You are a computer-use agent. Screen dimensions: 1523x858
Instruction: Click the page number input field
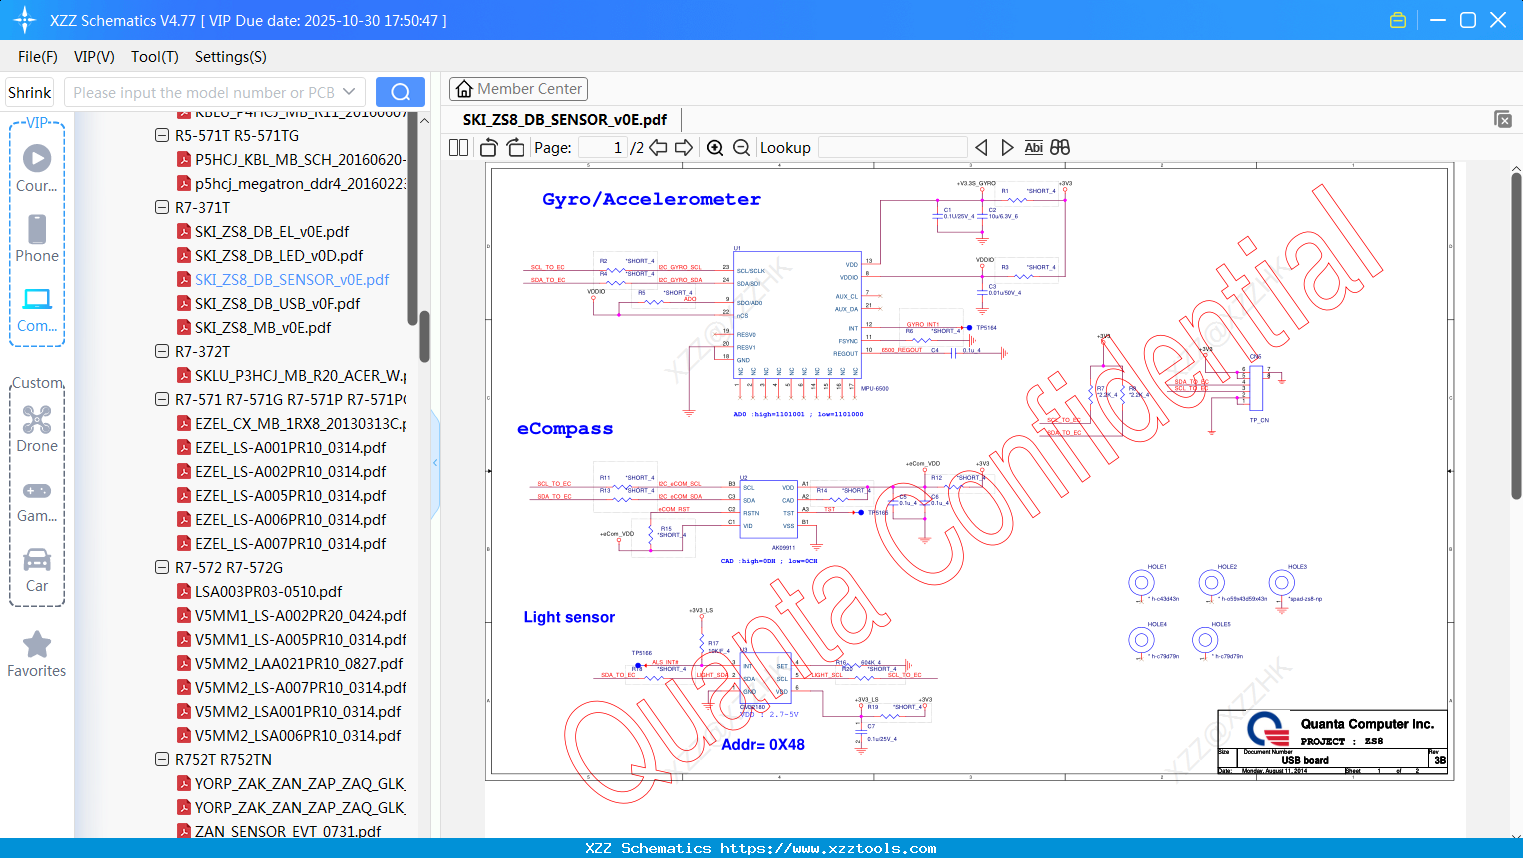point(603,148)
